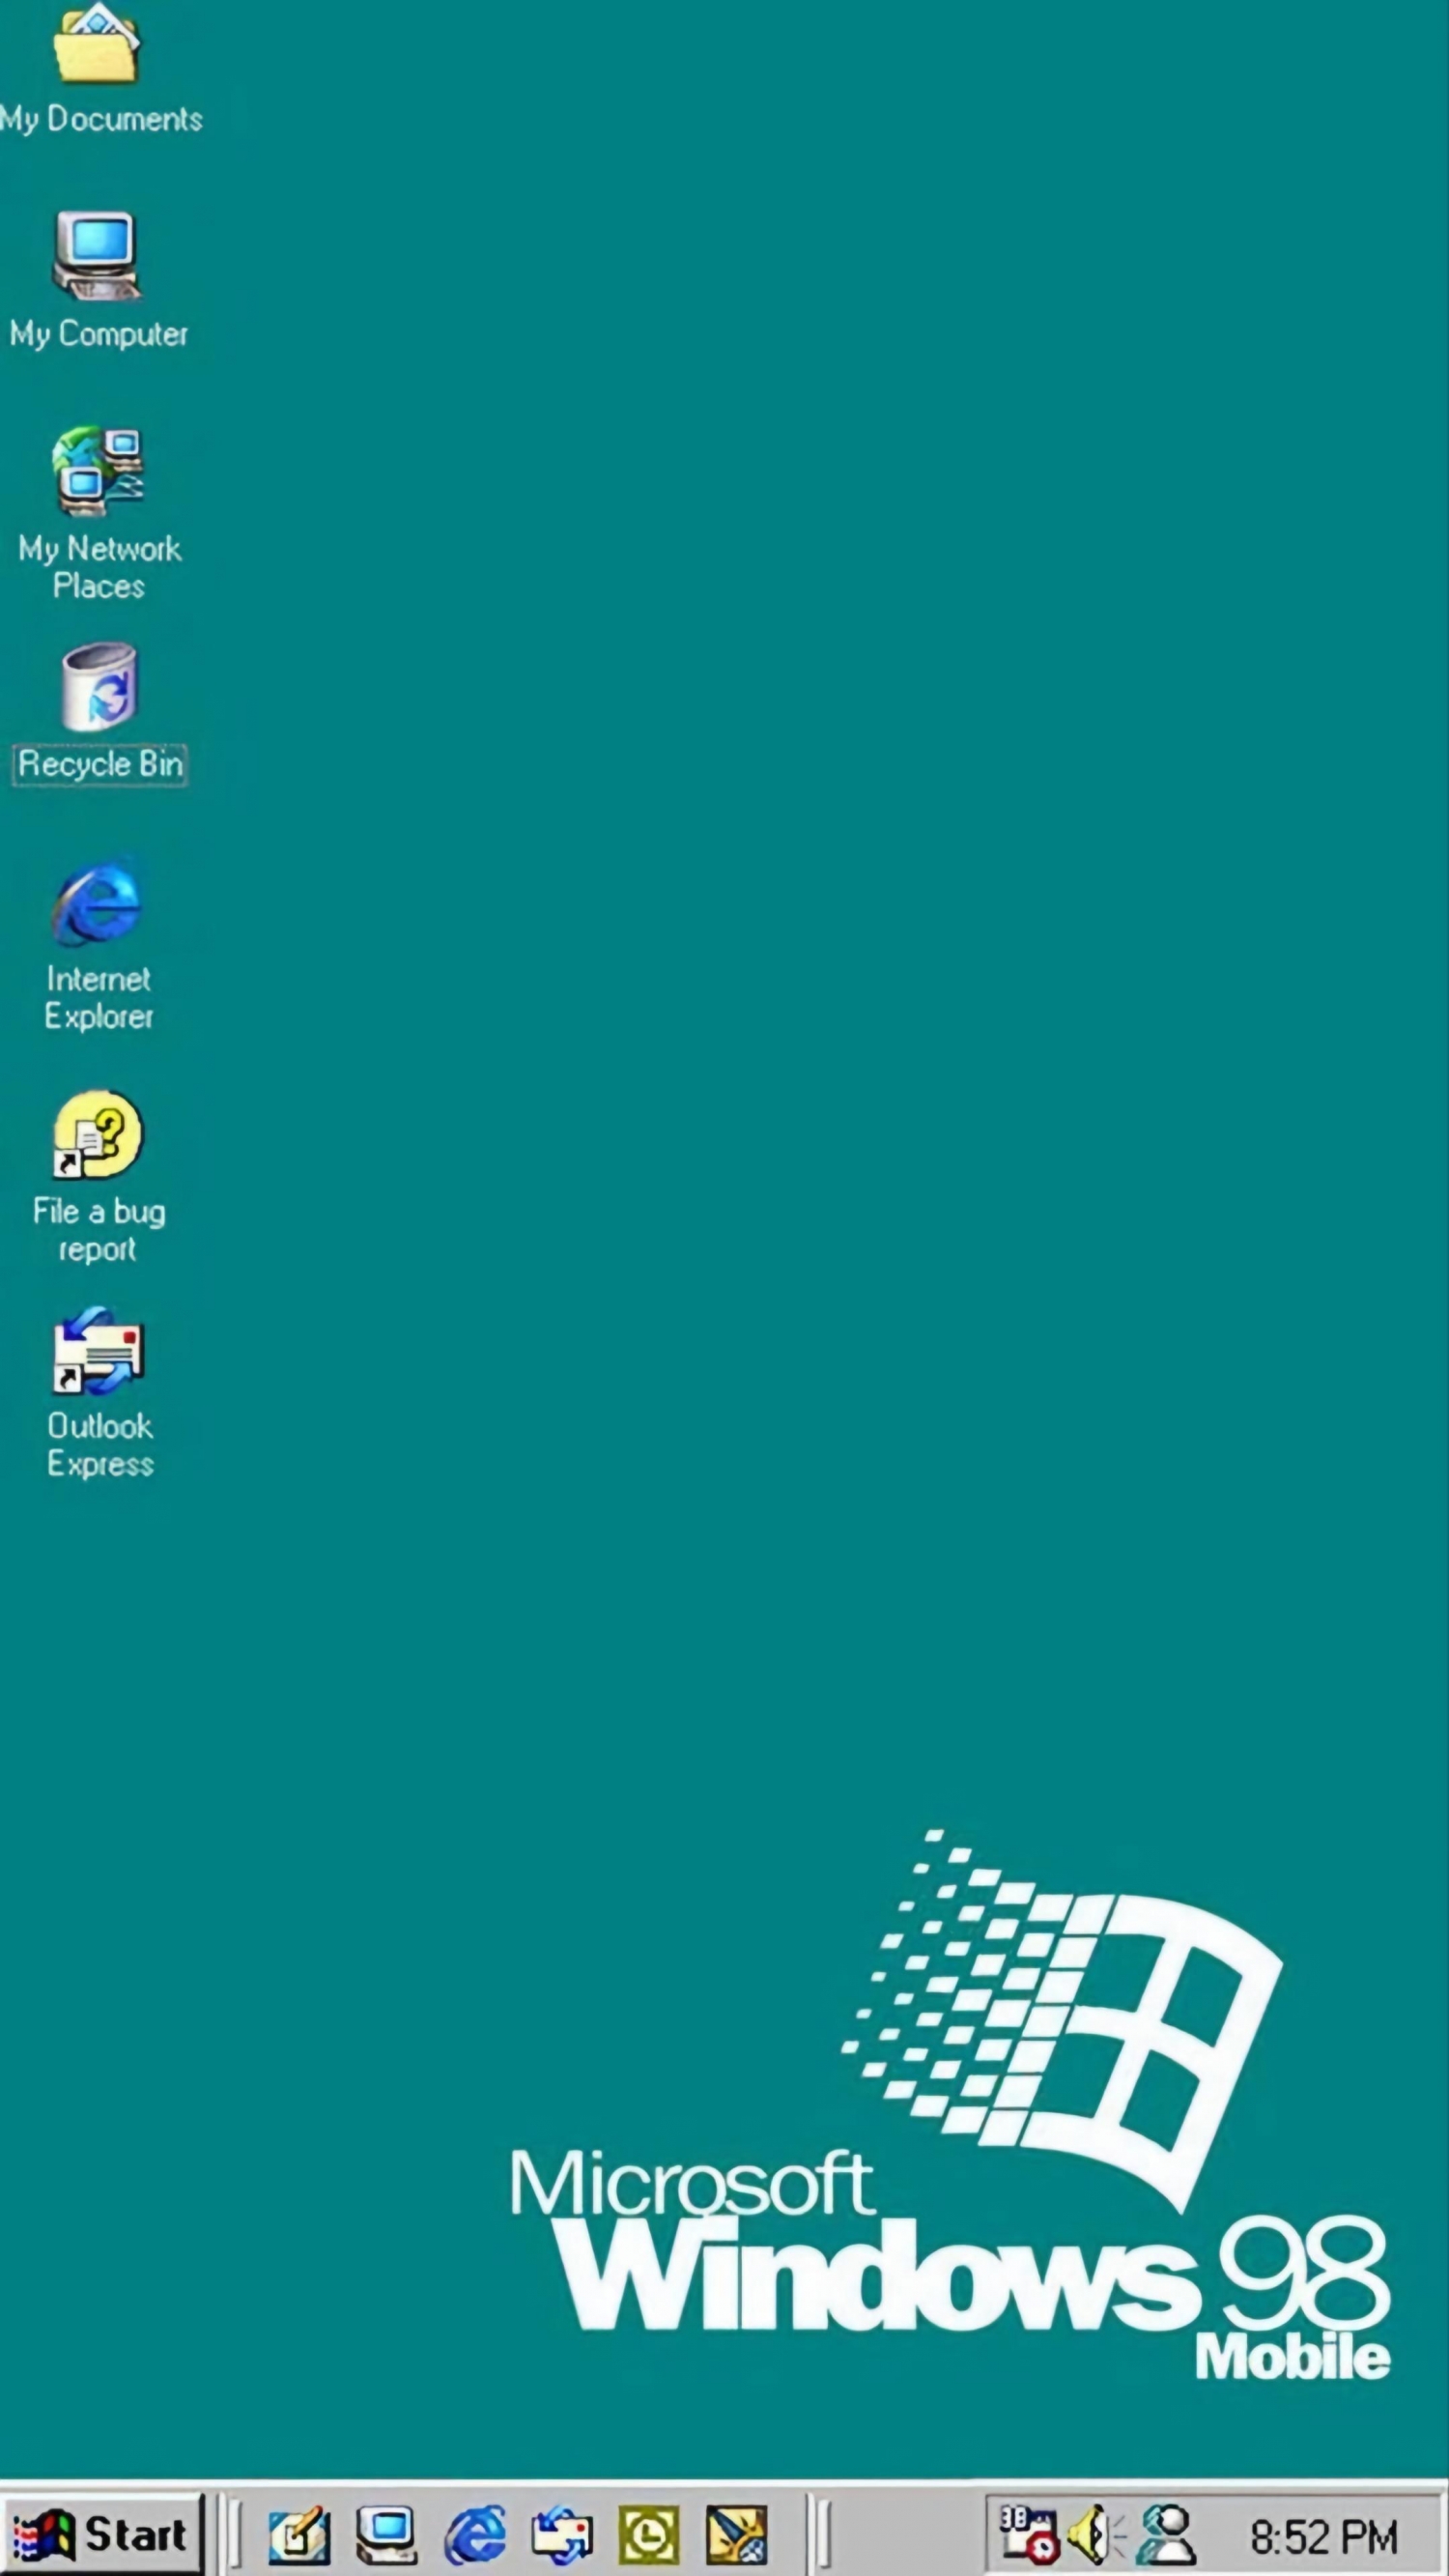Open the Outlook Express desktop shortcut

click(97, 1351)
